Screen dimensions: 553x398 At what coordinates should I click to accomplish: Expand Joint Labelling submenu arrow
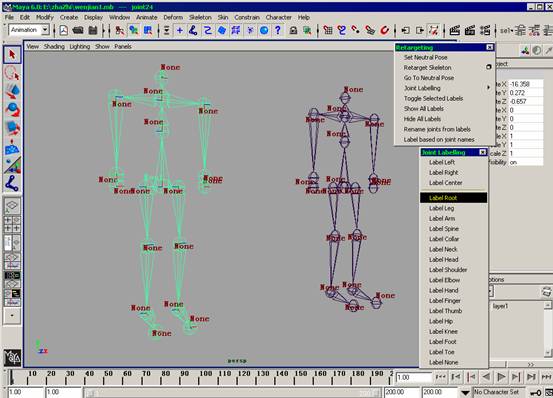coord(488,87)
